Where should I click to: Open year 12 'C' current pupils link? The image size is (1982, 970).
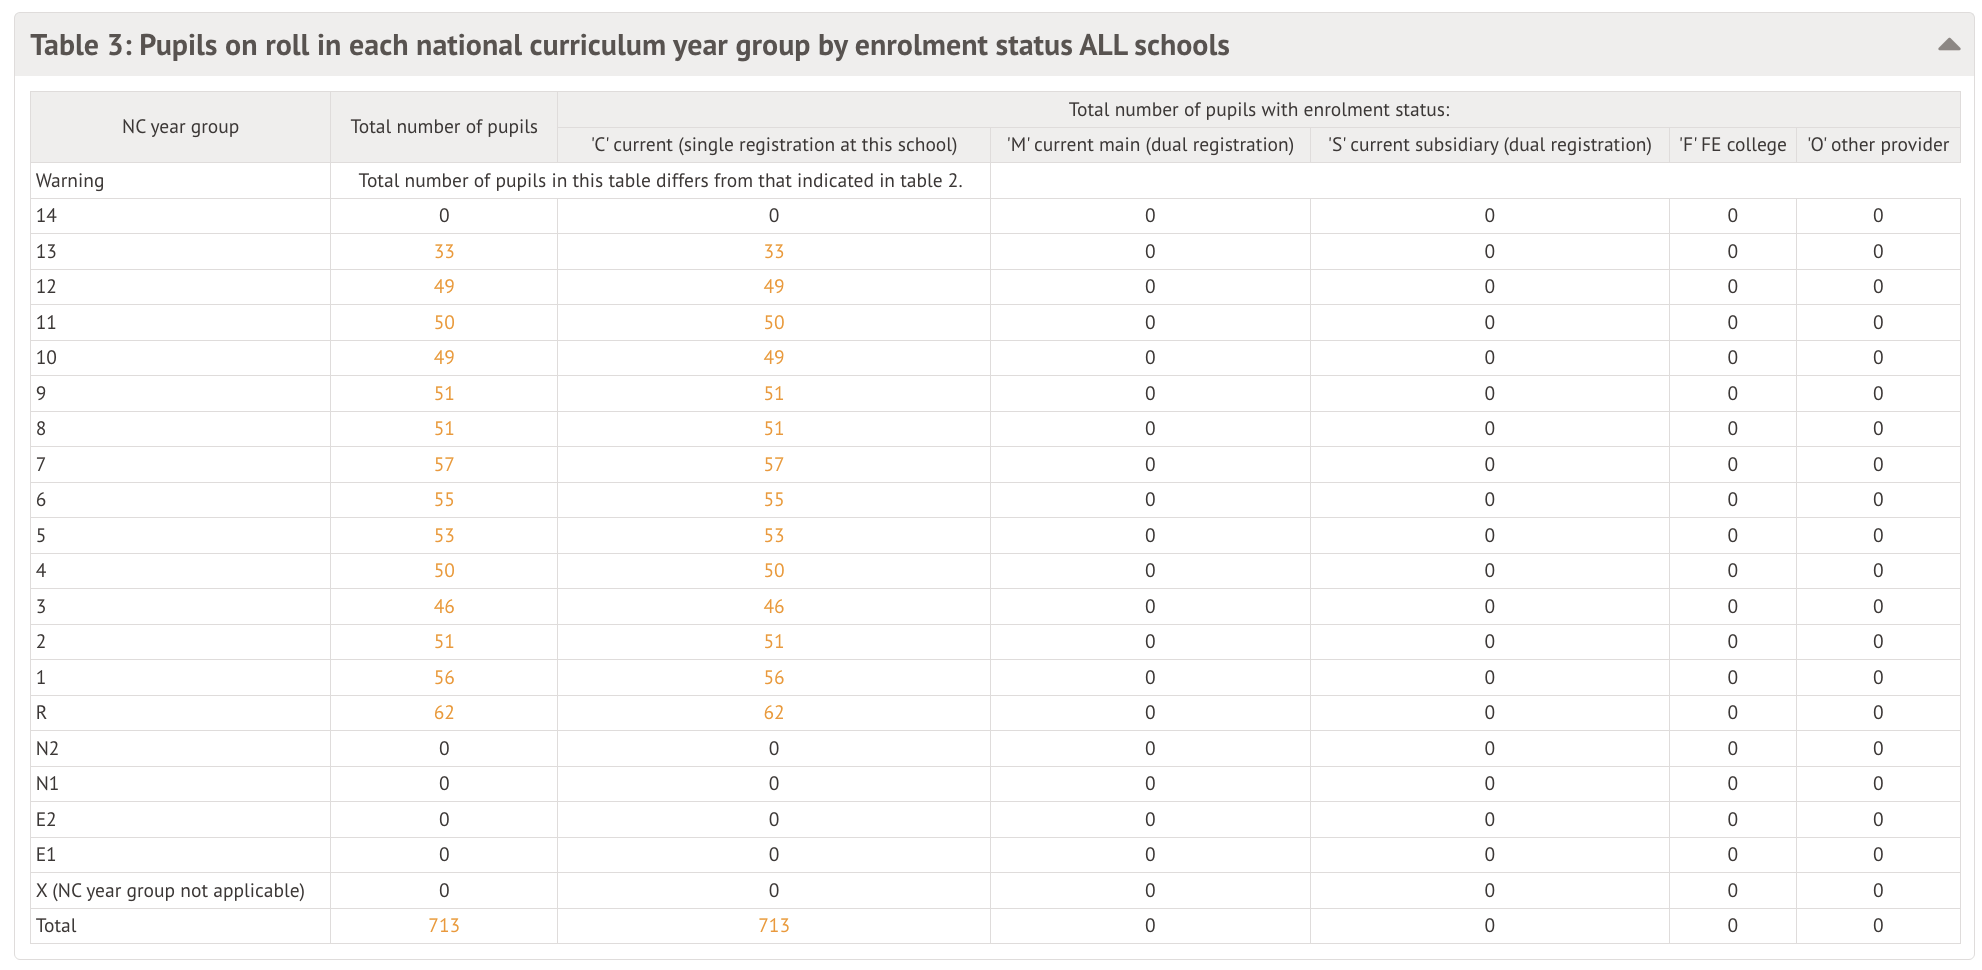click(x=773, y=287)
